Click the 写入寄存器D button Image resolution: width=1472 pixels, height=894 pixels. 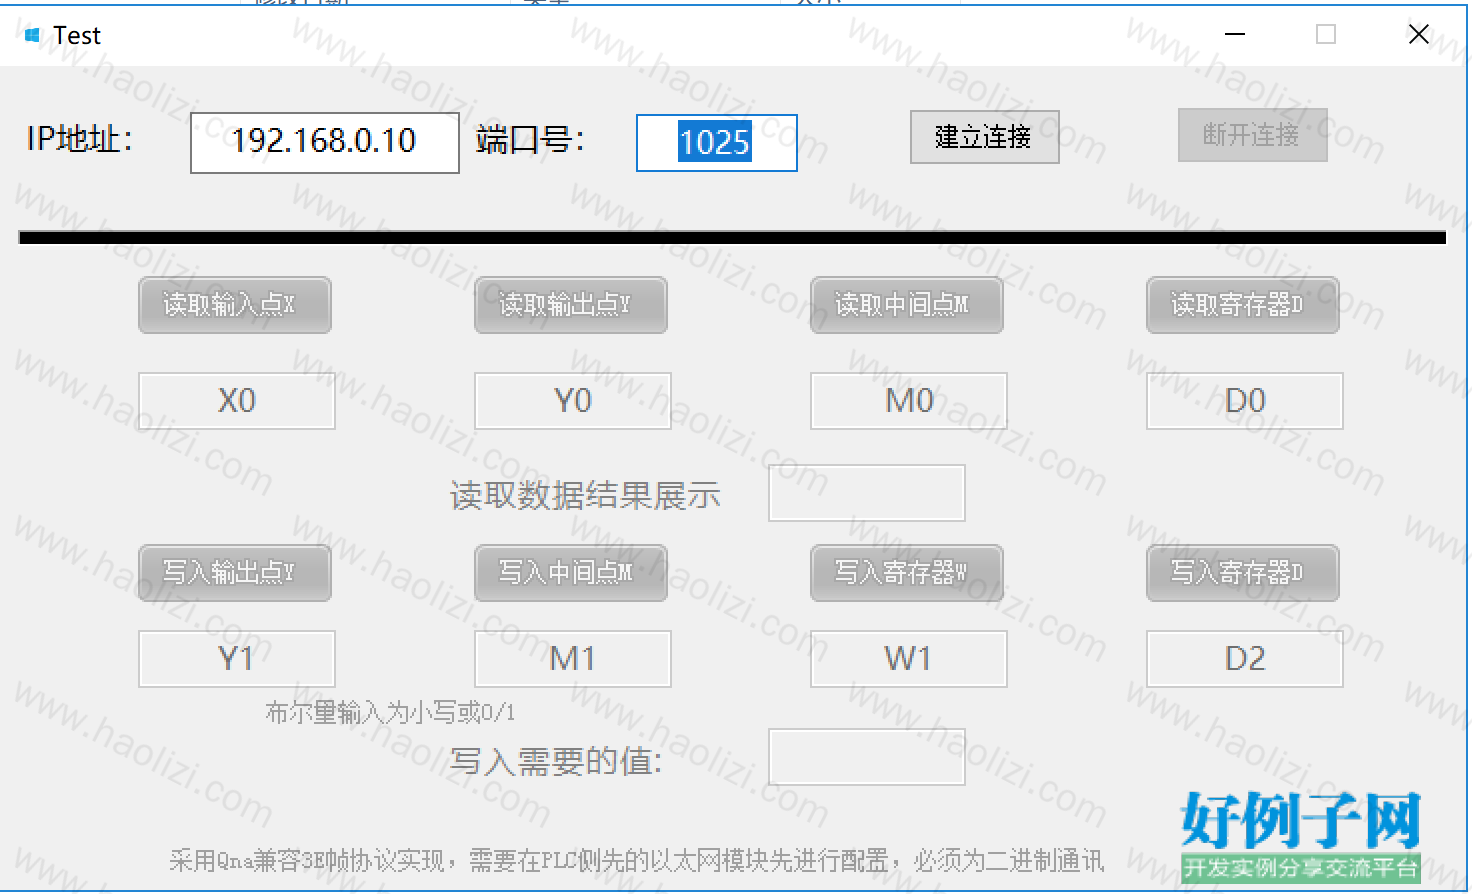point(1243,573)
